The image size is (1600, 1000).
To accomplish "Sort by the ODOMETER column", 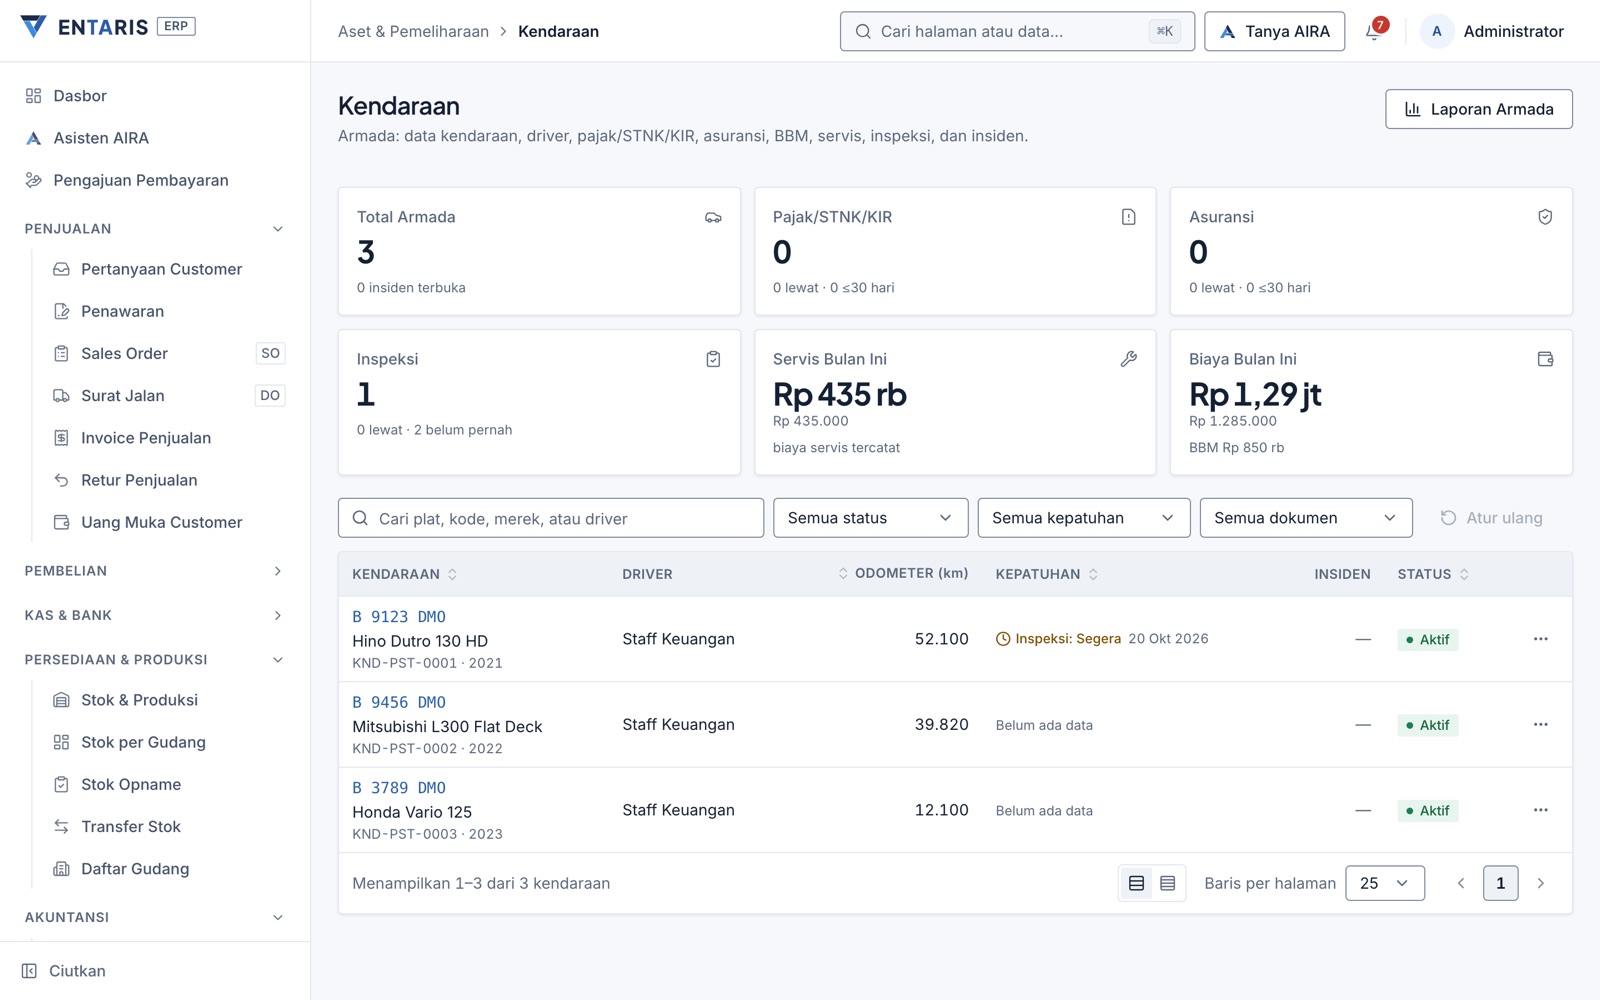I will point(903,573).
